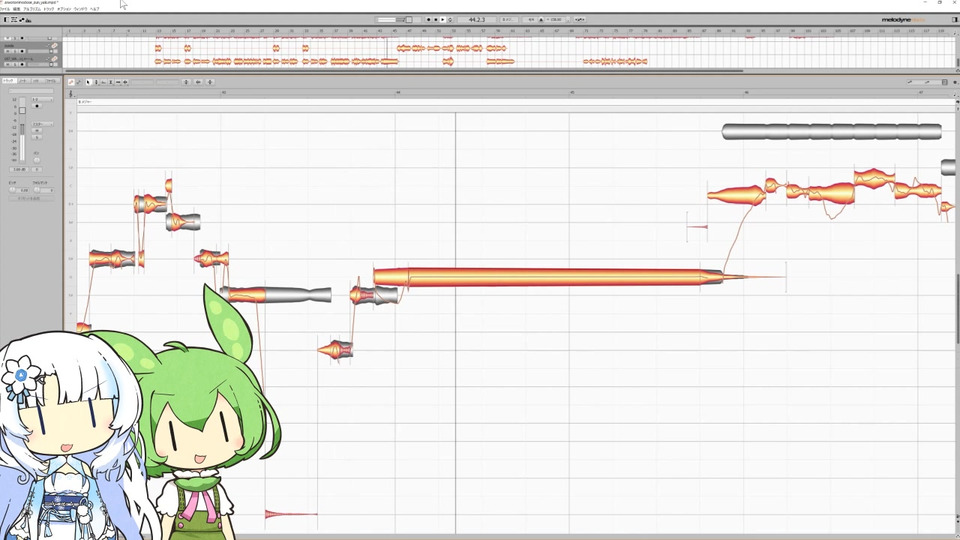This screenshot has width=960, height=540.
Task: Open the トラック menu in menu bar
Action: tap(48, 9)
